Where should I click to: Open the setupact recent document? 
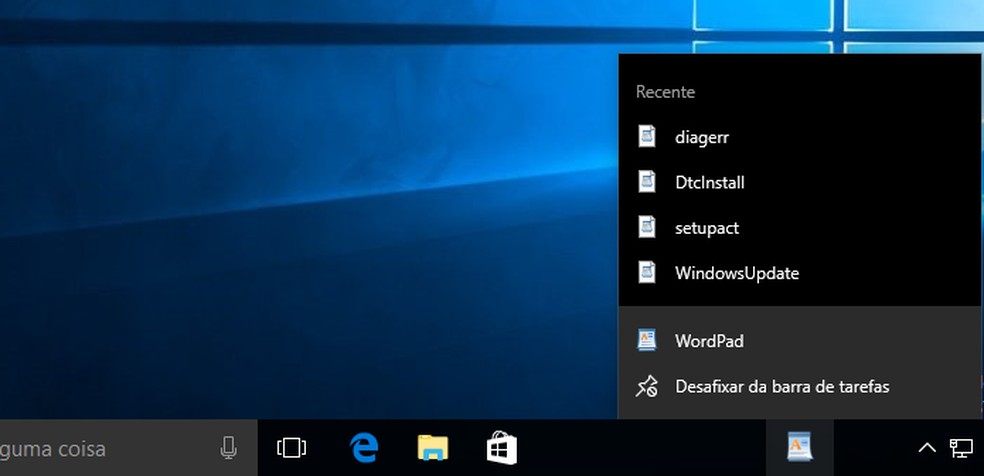[800, 227]
